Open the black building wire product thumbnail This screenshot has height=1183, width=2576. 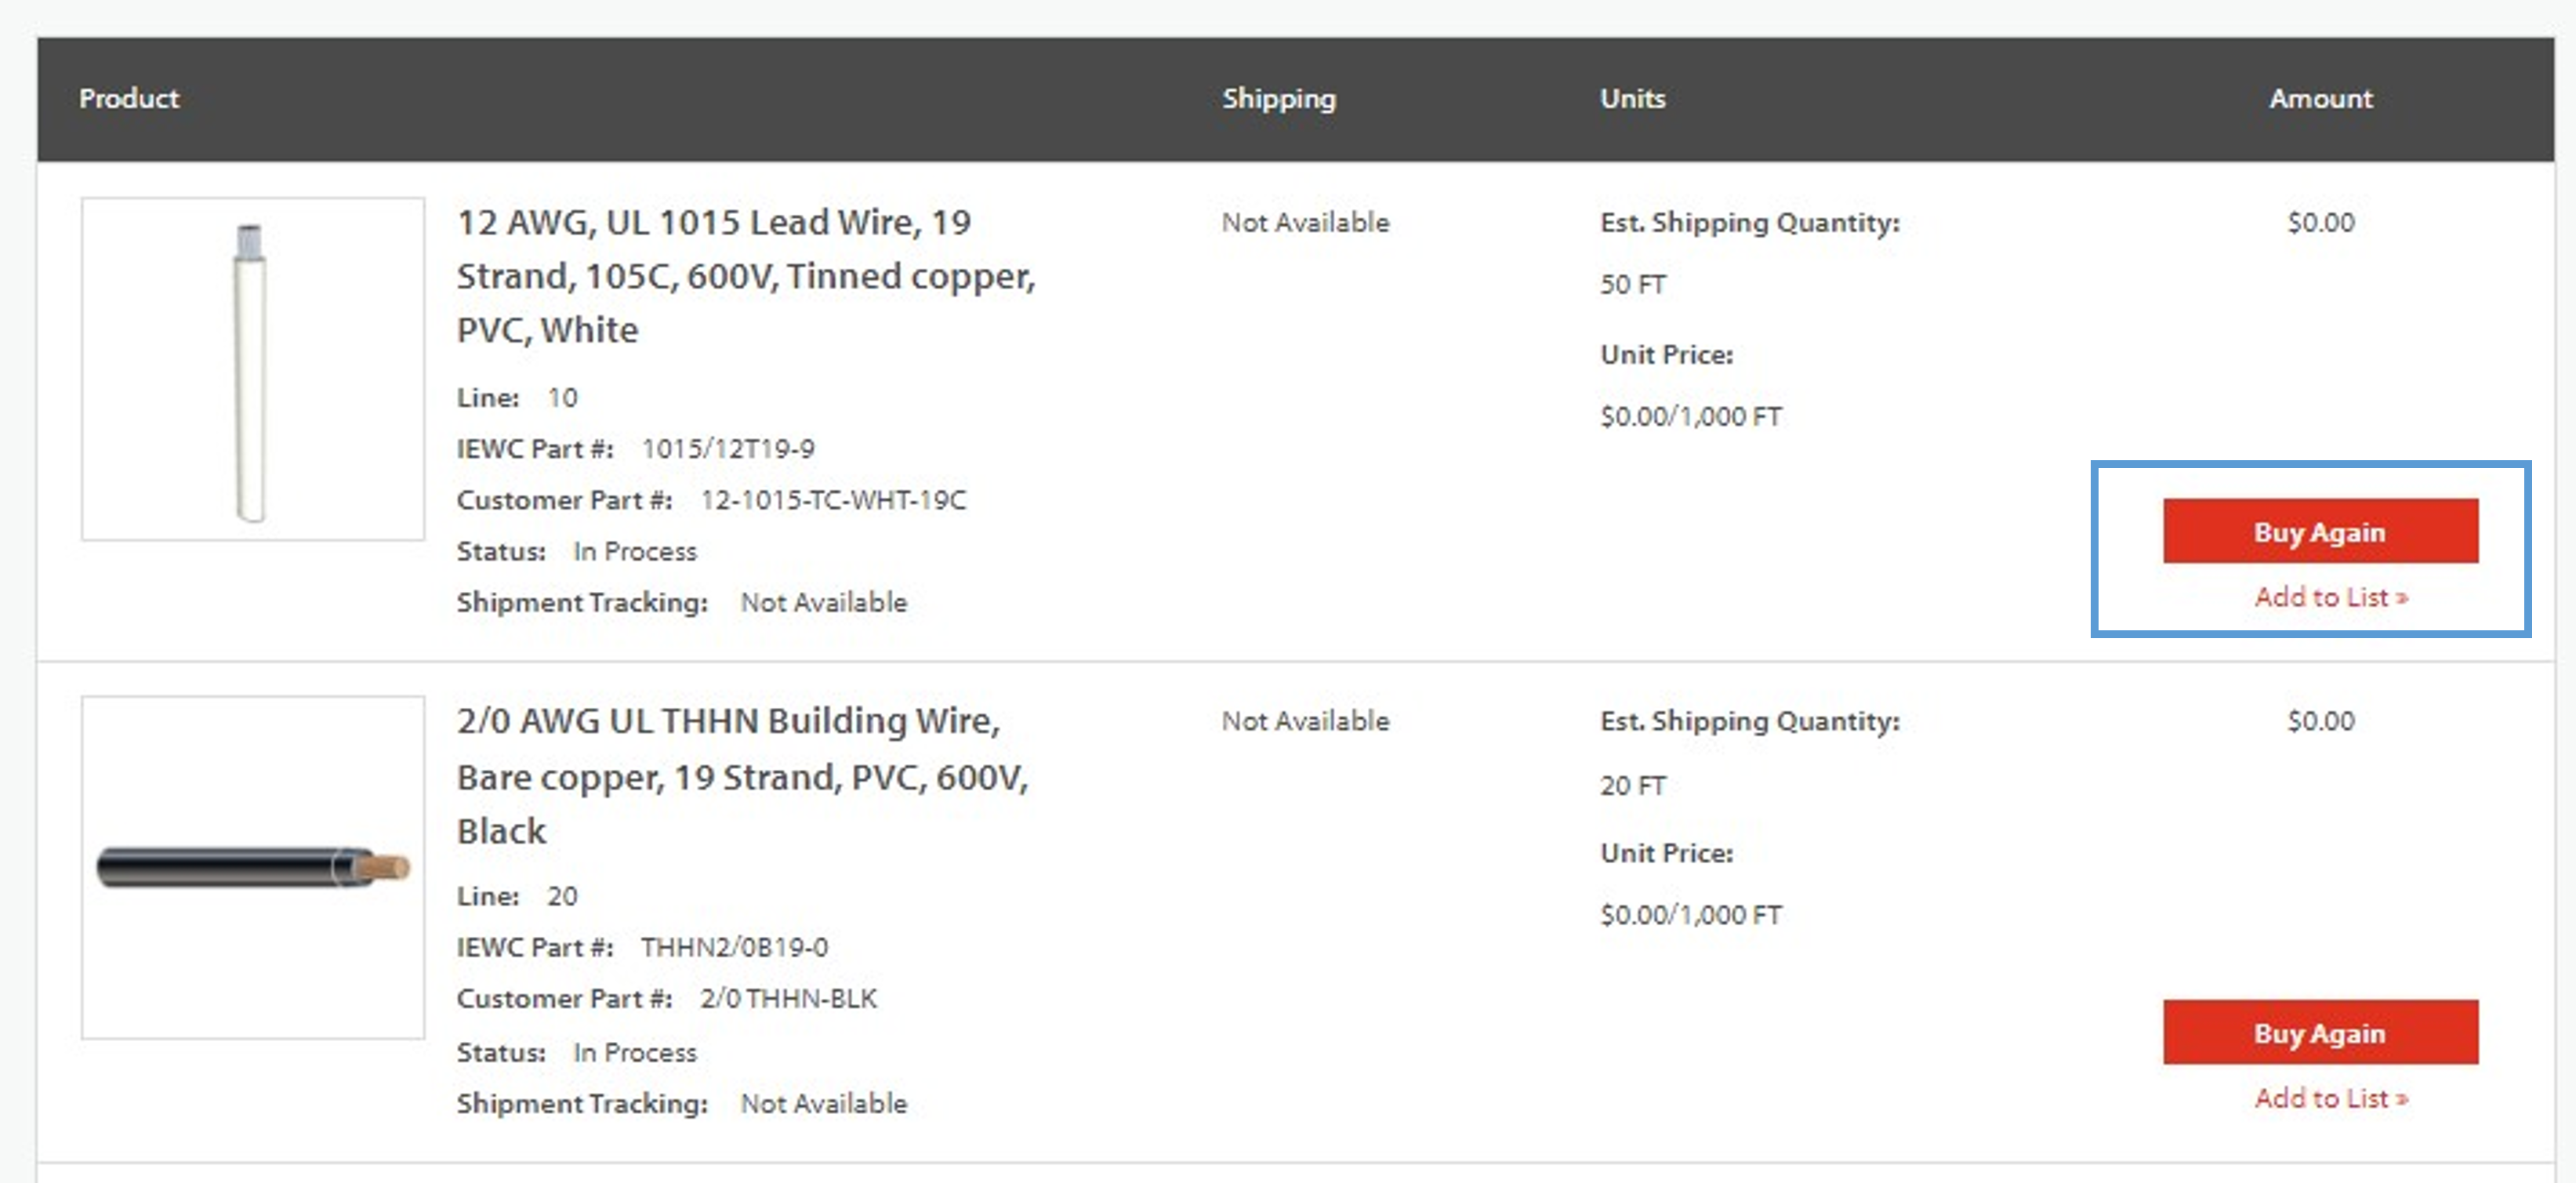[x=252, y=867]
